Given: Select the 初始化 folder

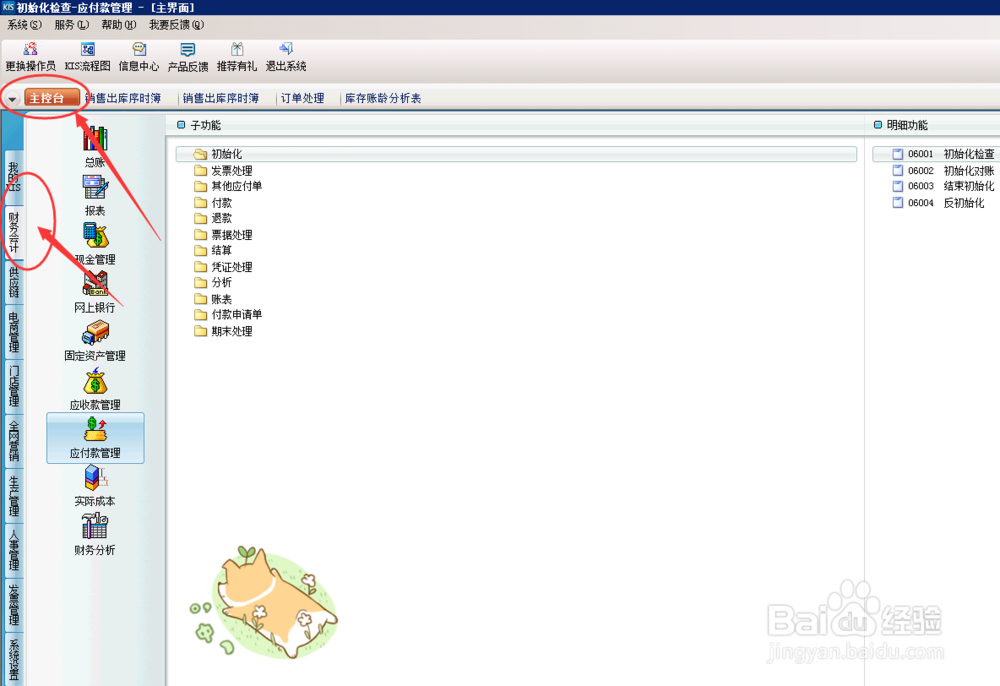Looking at the screenshot, I should tap(516, 154).
